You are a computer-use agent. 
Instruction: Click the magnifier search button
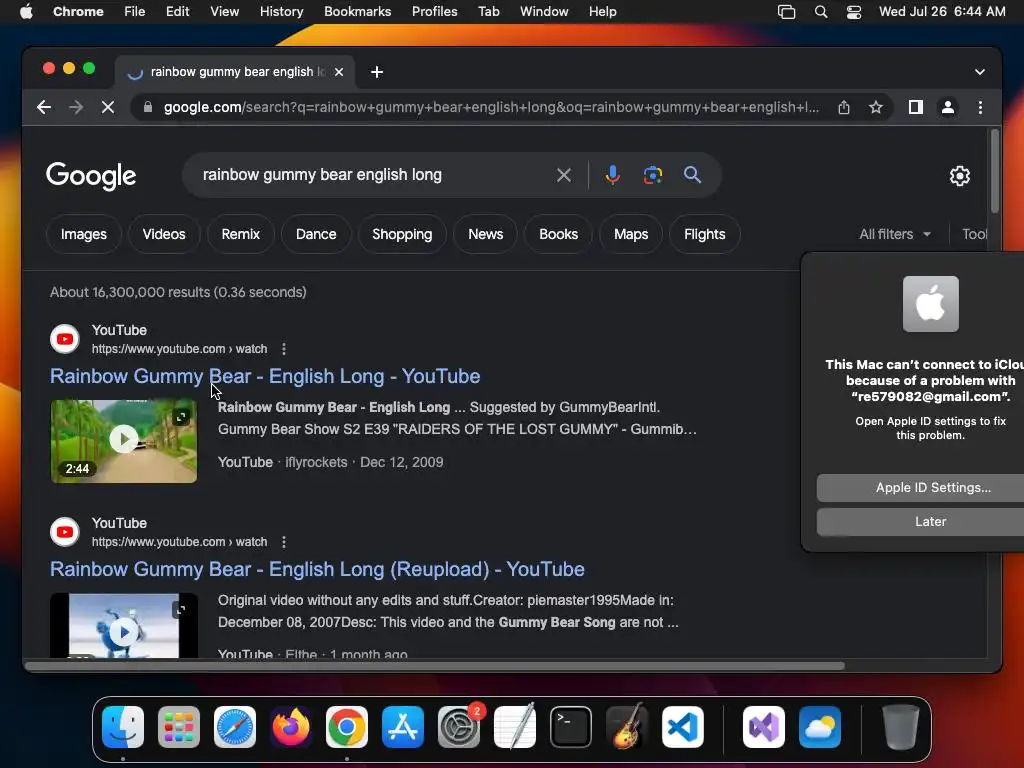(692, 175)
